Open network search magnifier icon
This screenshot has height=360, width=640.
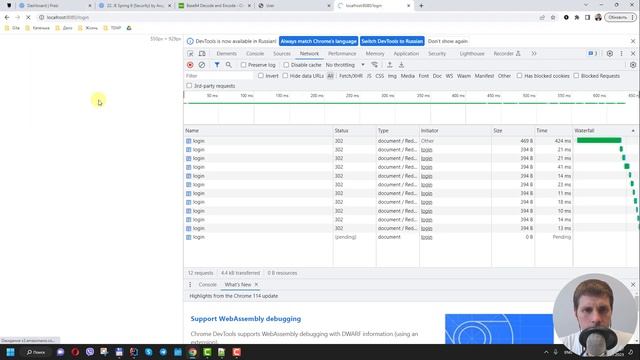pos(229,65)
